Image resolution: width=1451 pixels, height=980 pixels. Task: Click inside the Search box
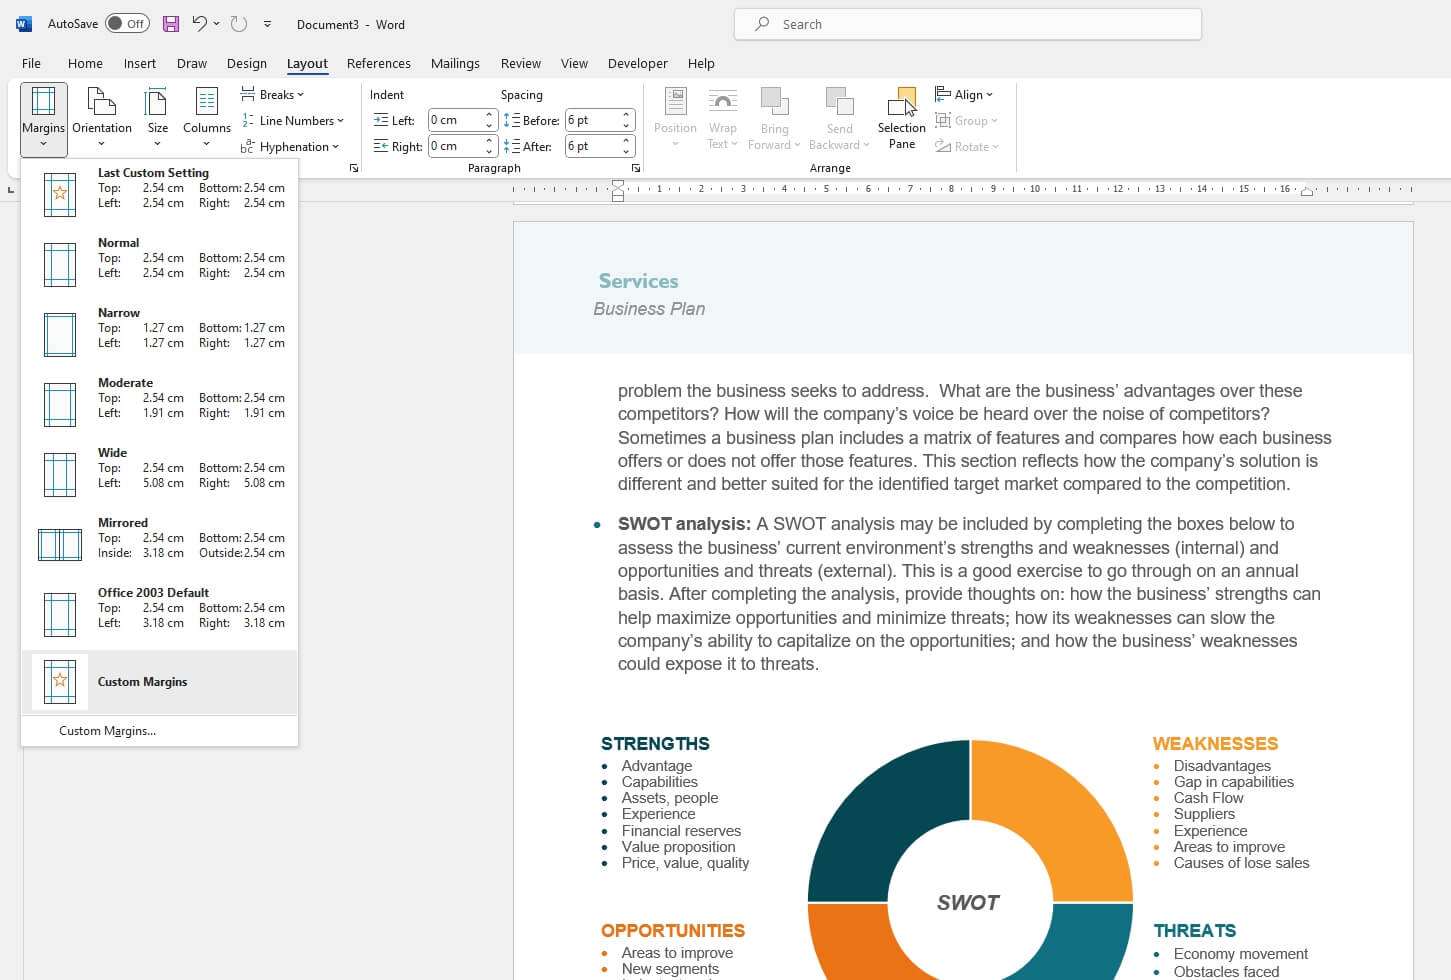pos(965,23)
